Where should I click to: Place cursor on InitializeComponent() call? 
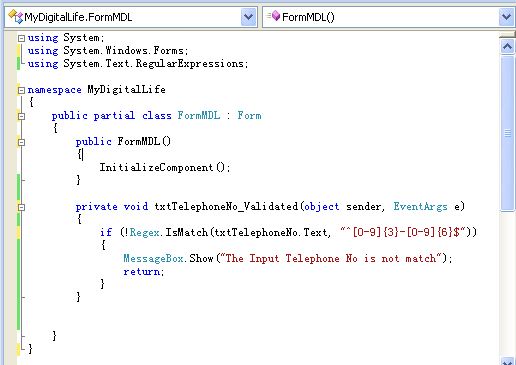coord(165,167)
